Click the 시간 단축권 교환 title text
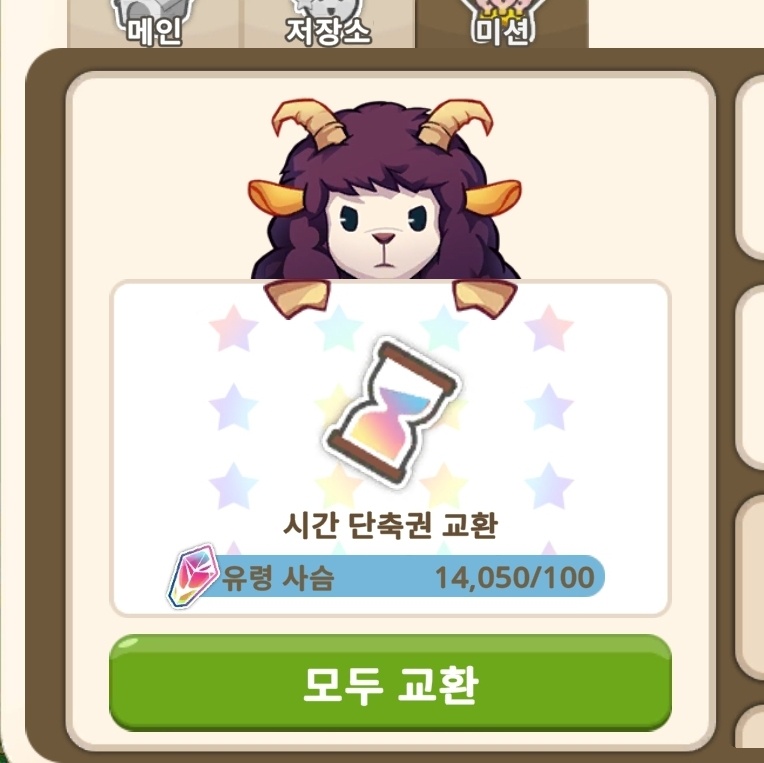The height and width of the screenshot is (763, 764). coord(390,526)
